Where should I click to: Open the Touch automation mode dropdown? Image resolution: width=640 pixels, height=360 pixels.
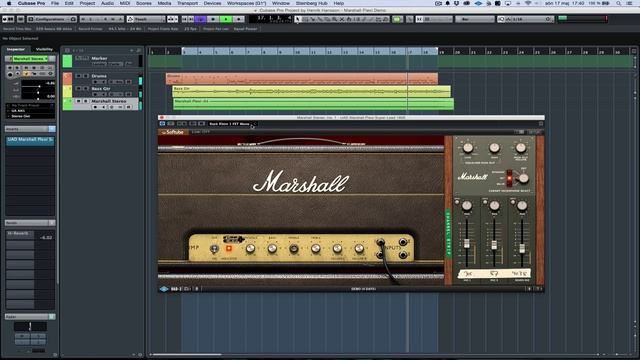pos(146,19)
